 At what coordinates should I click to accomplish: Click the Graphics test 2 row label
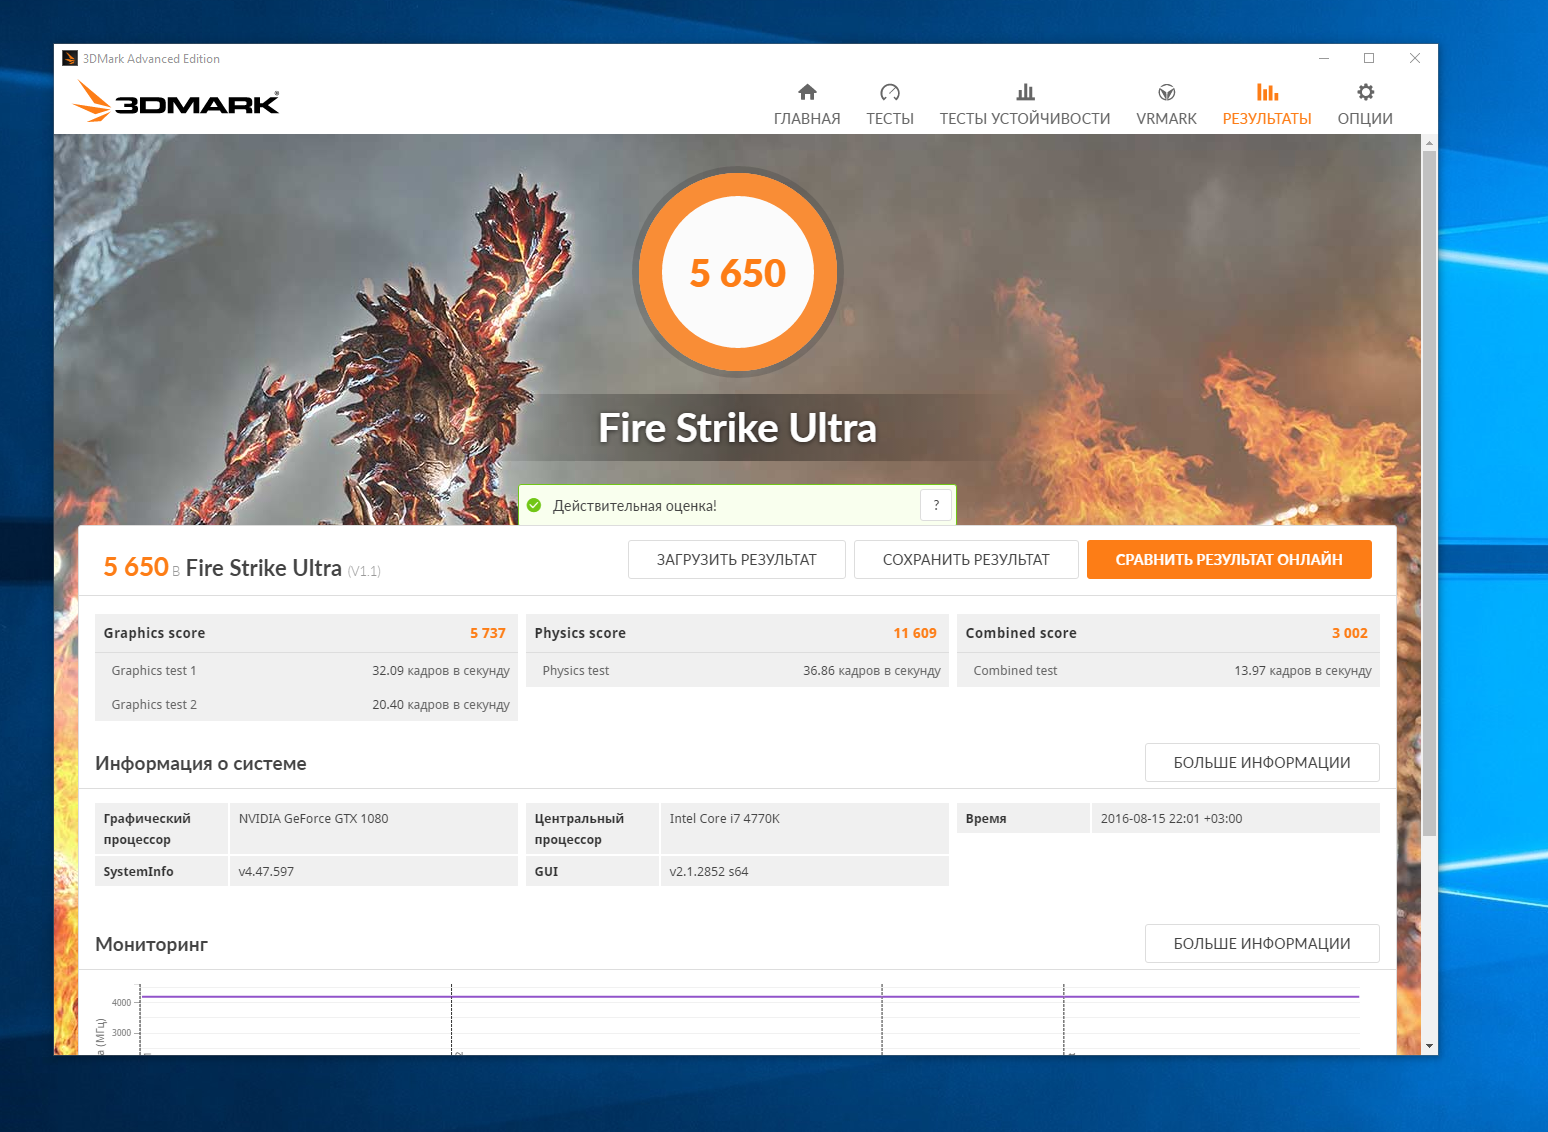(154, 705)
